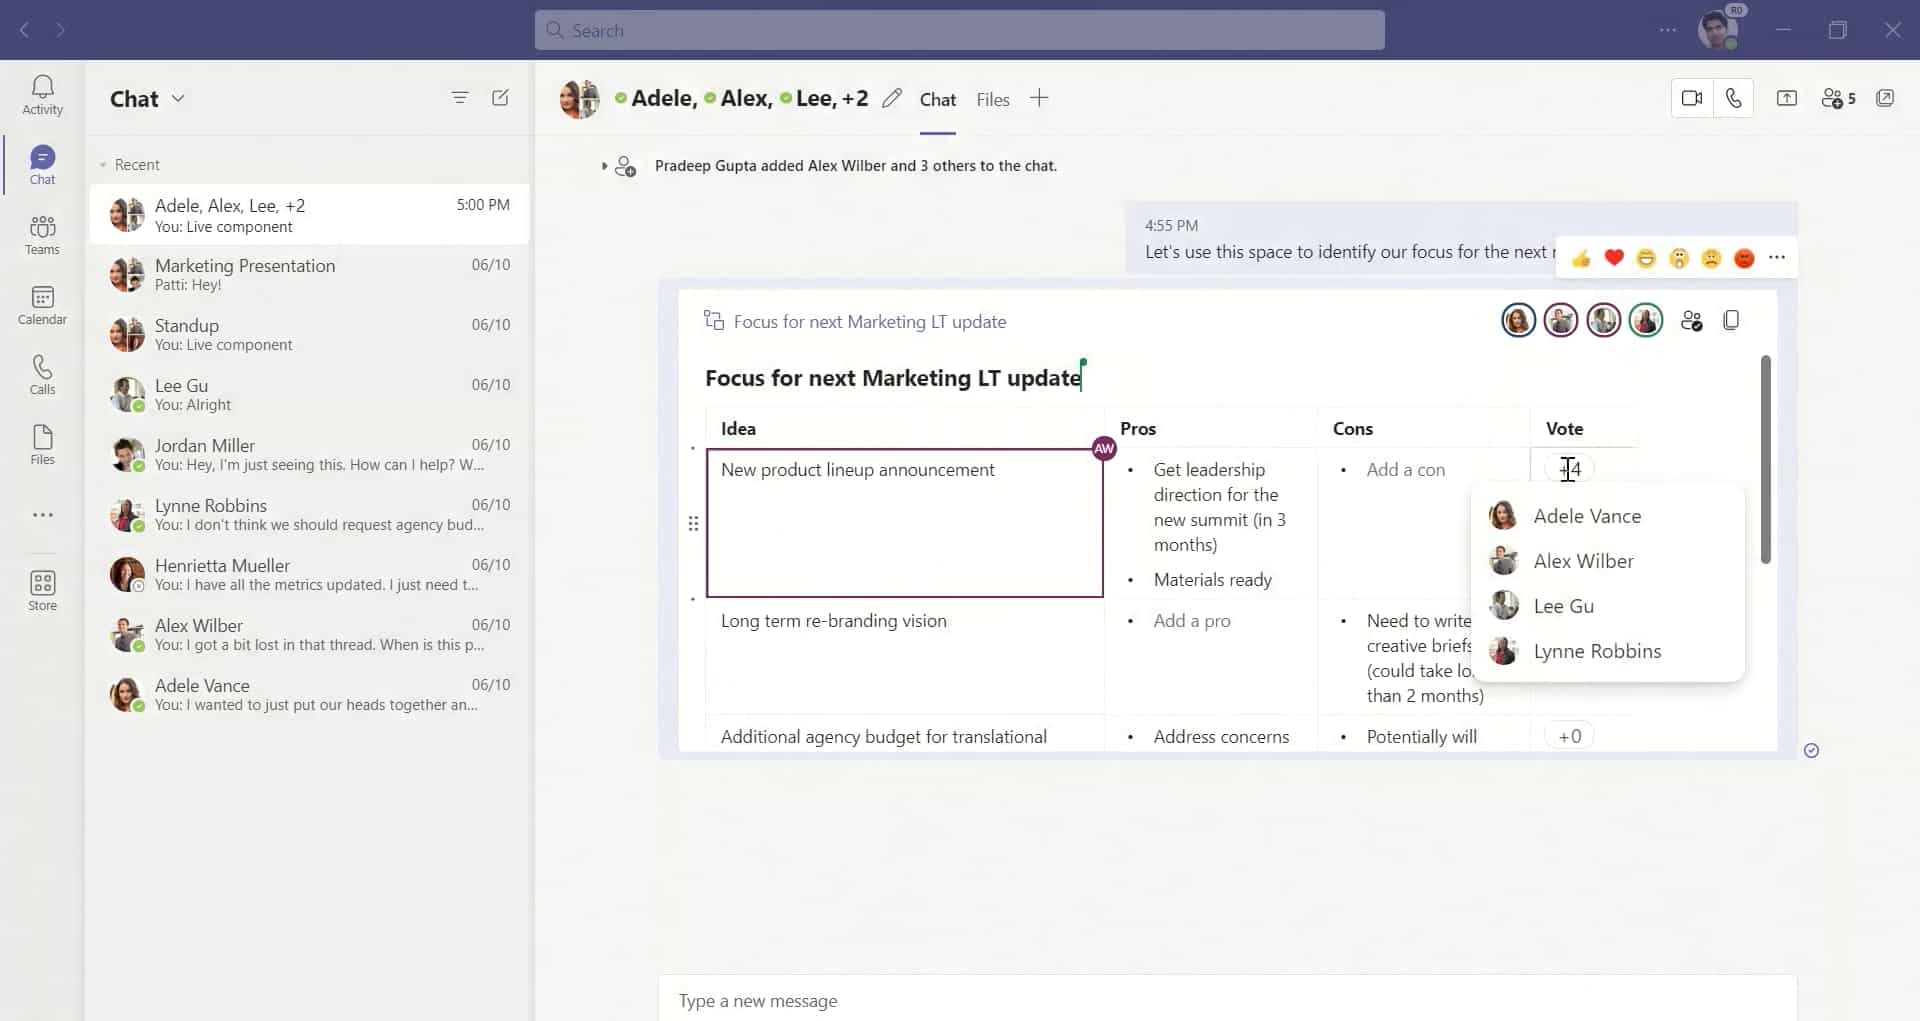Click the copy component icon
This screenshot has width=1920, height=1021.
[1731, 320]
